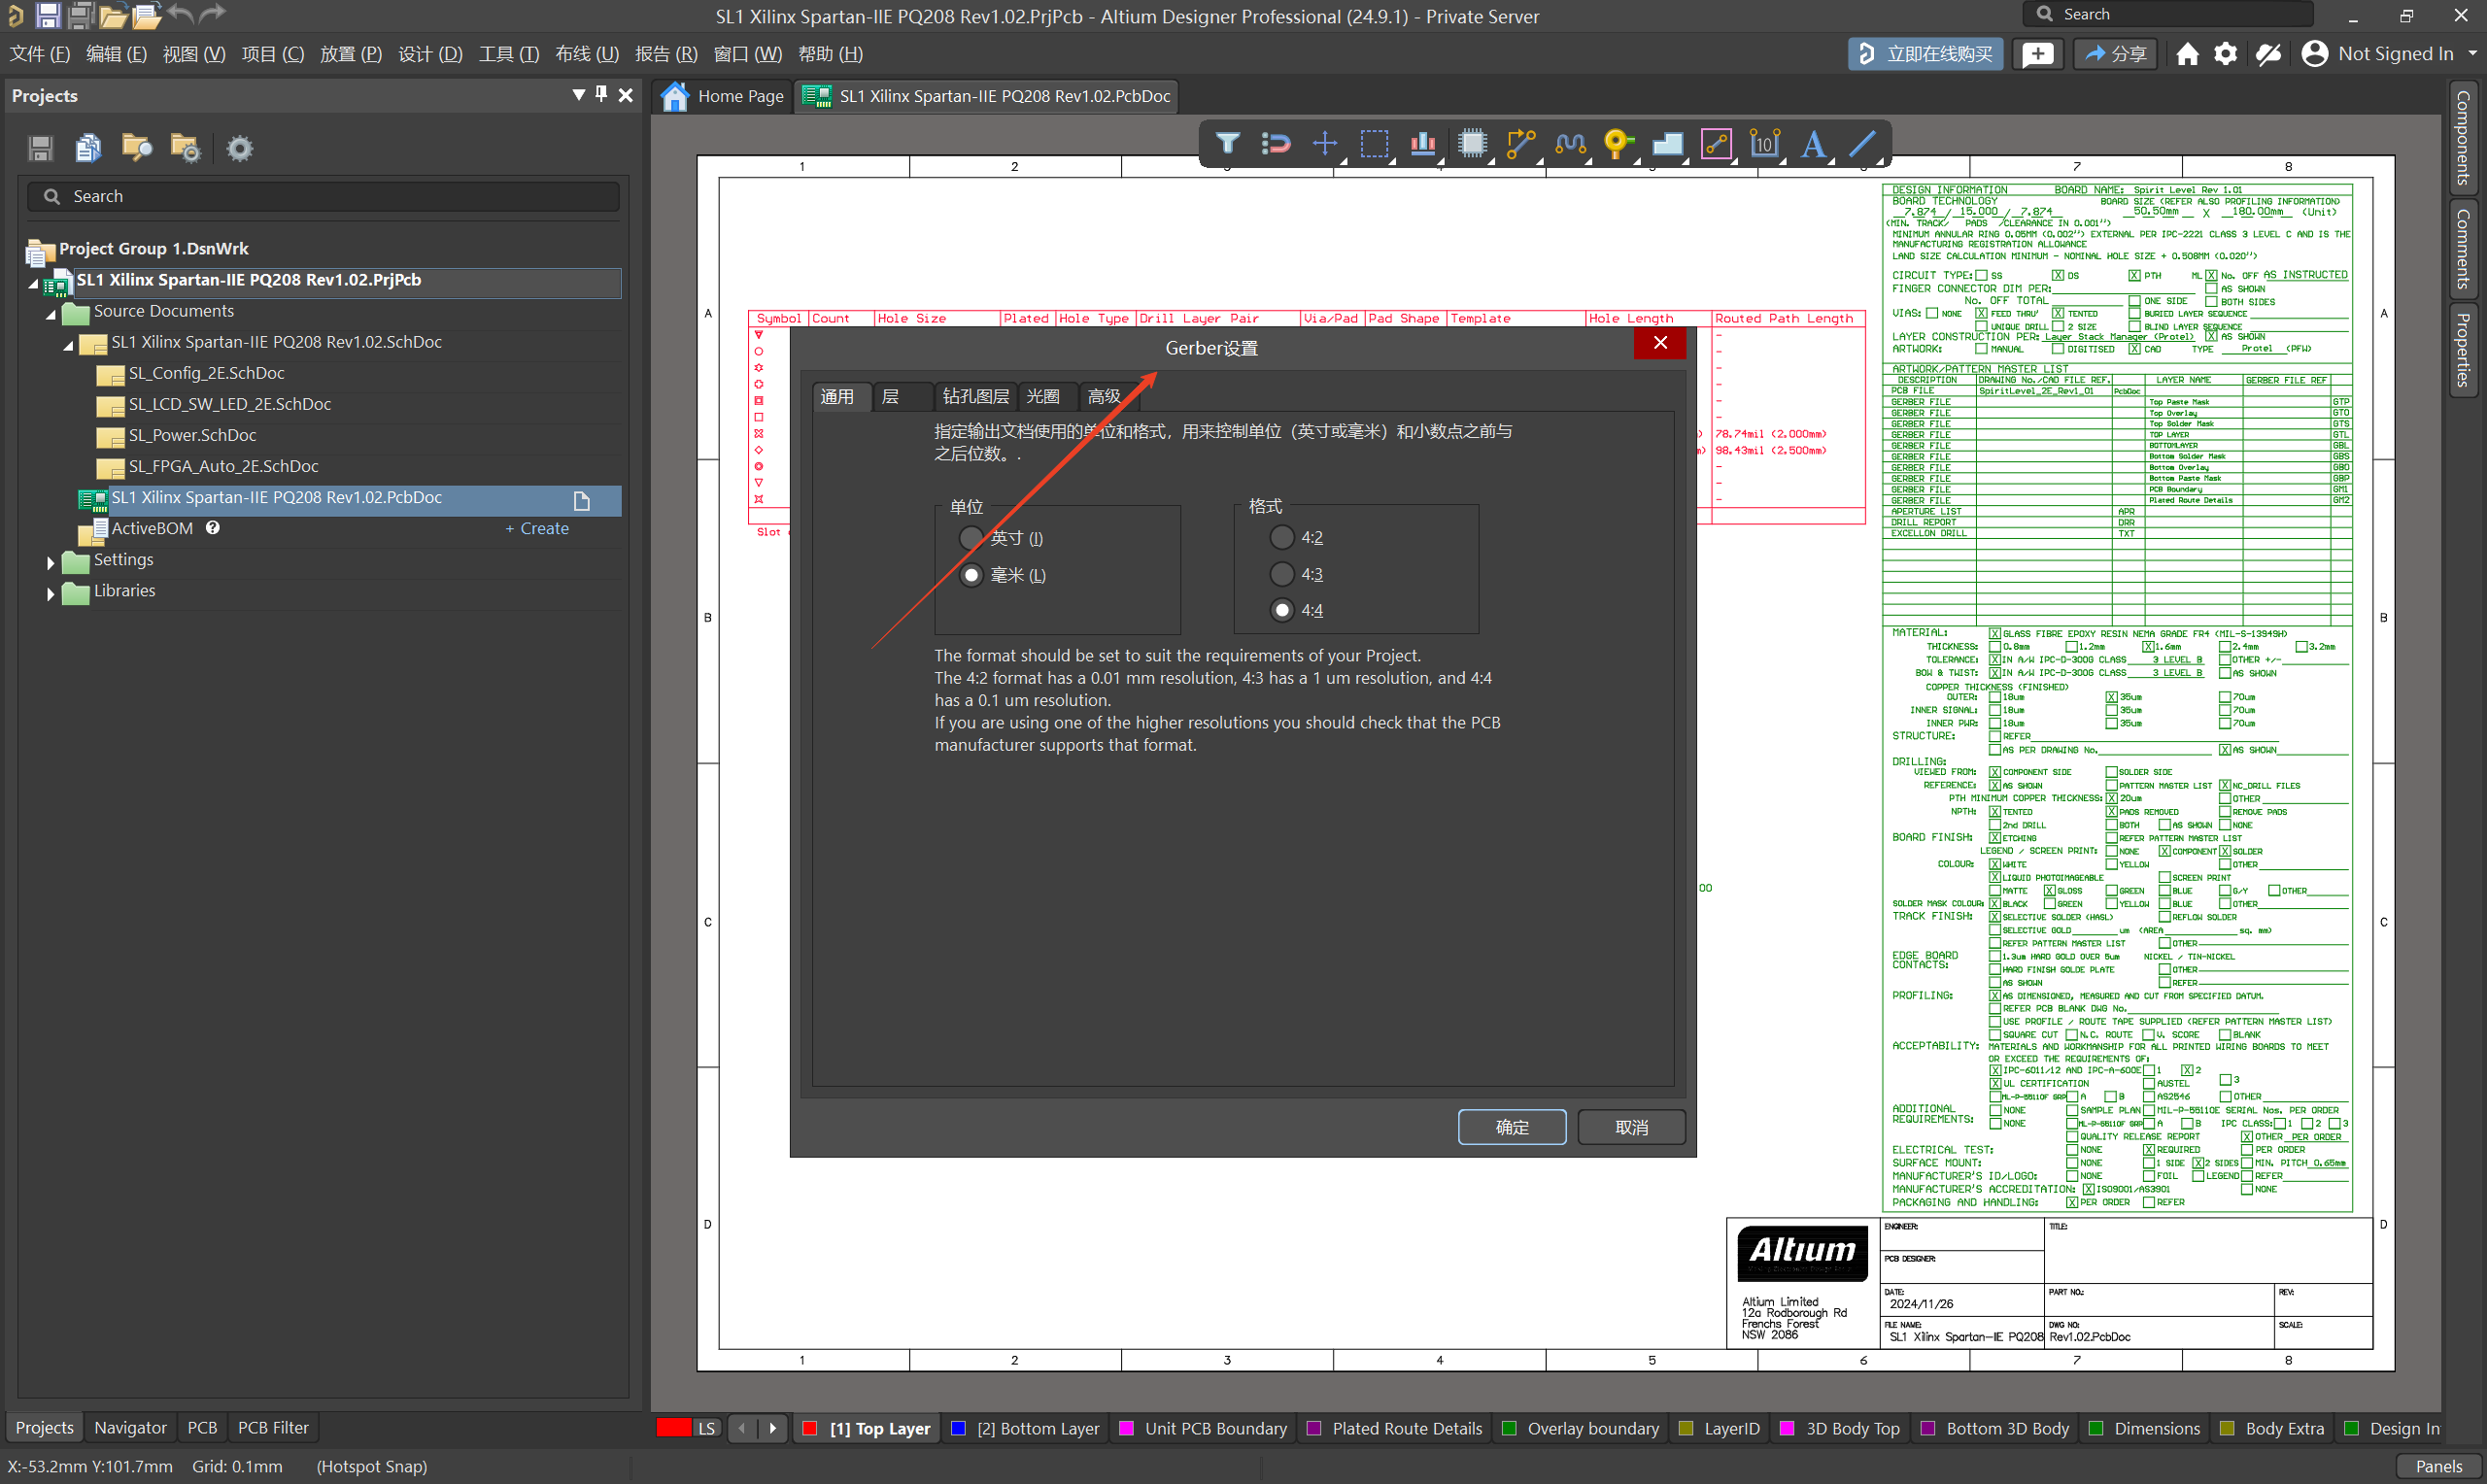
Task: Select the 毫米 (L) unit radio button
Action: (971, 575)
